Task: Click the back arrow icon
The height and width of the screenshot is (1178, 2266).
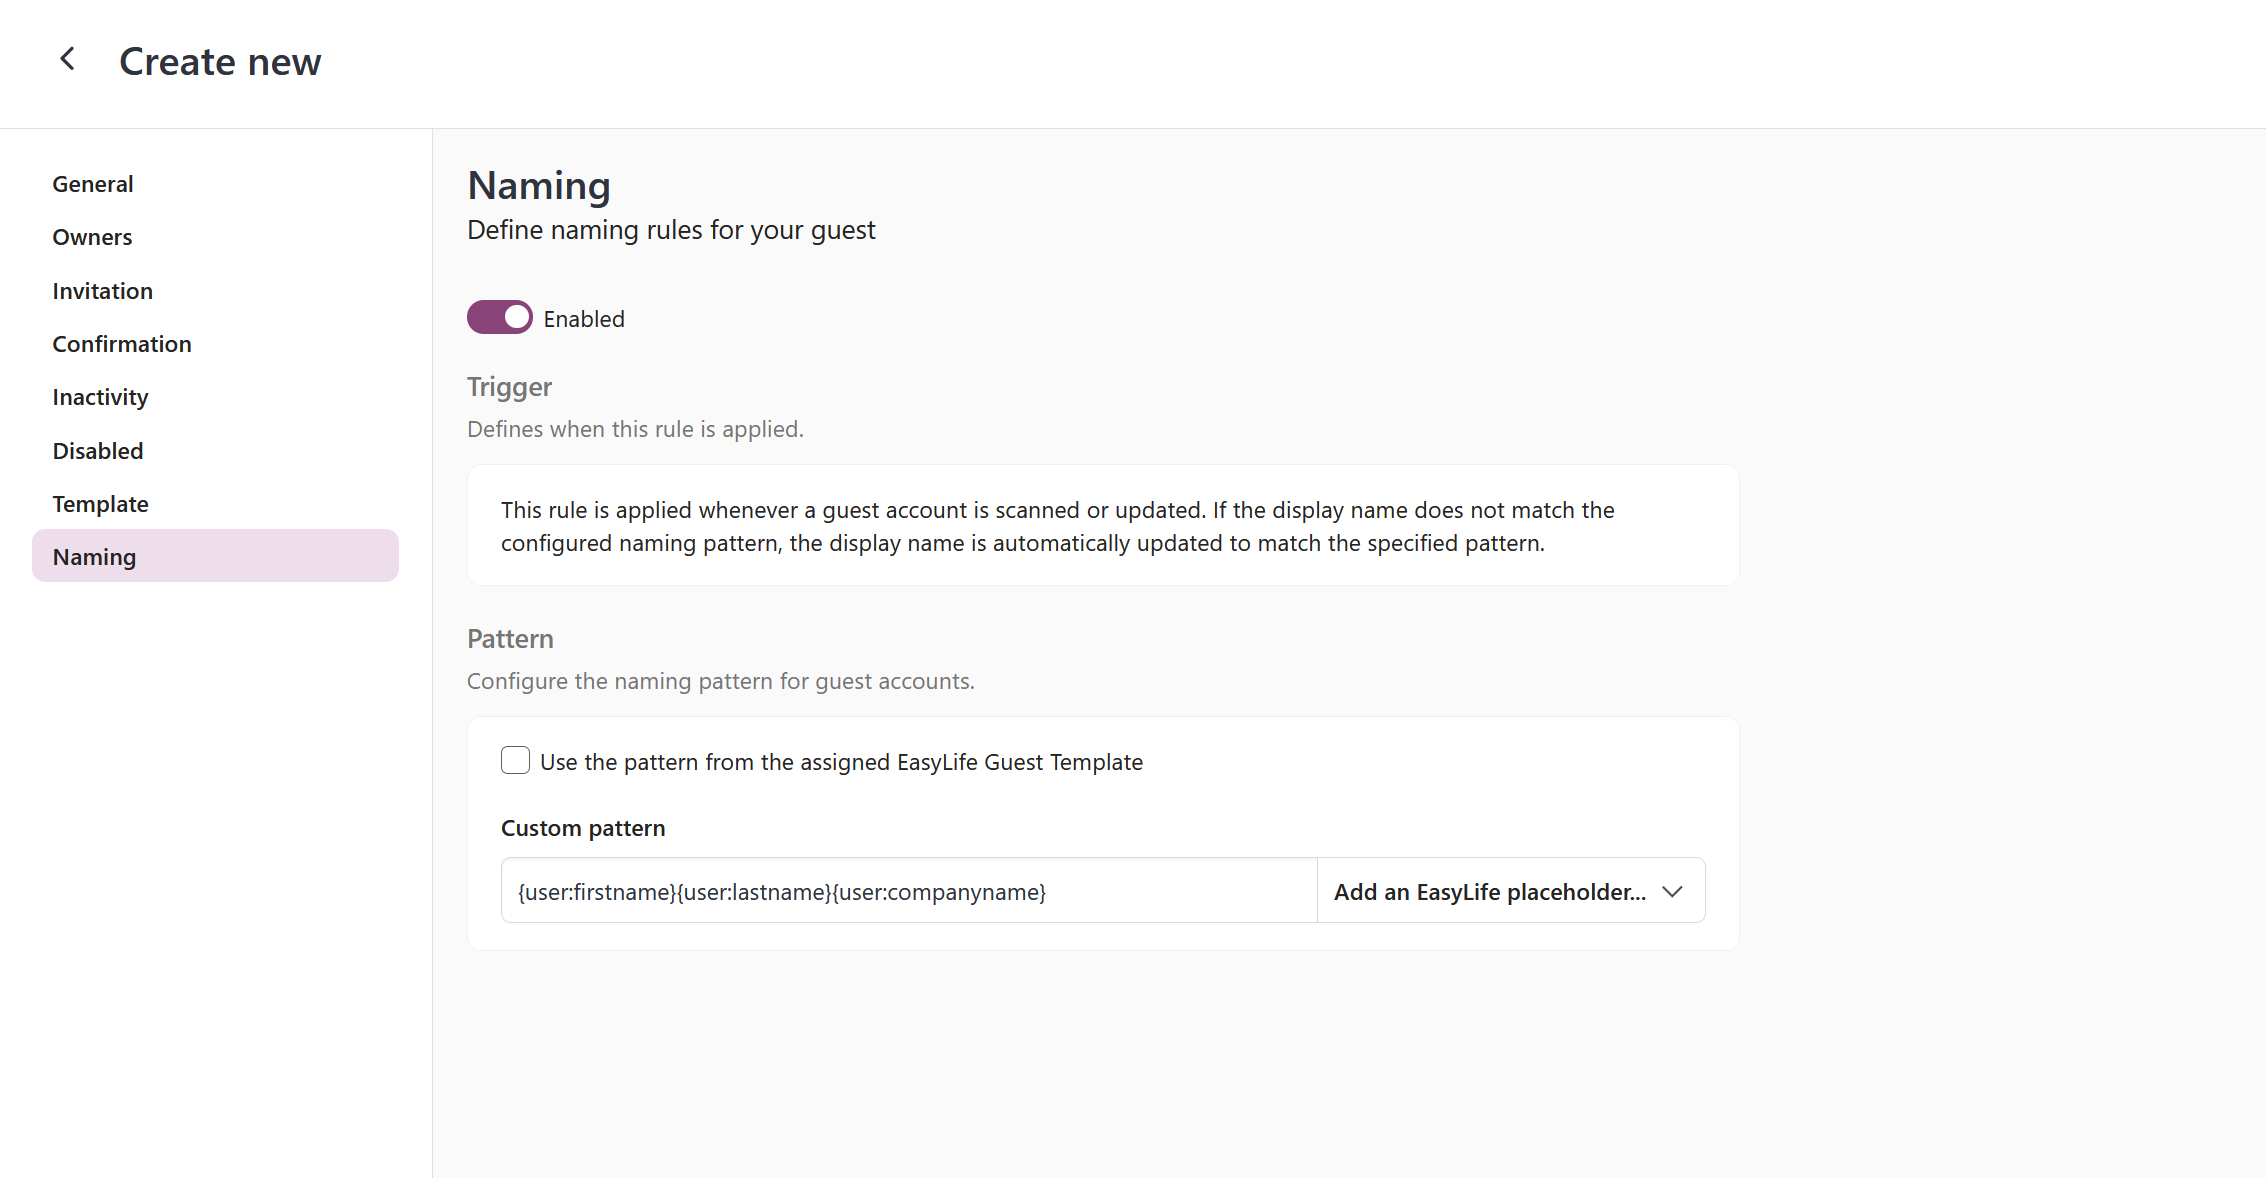Action: click(68, 59)
